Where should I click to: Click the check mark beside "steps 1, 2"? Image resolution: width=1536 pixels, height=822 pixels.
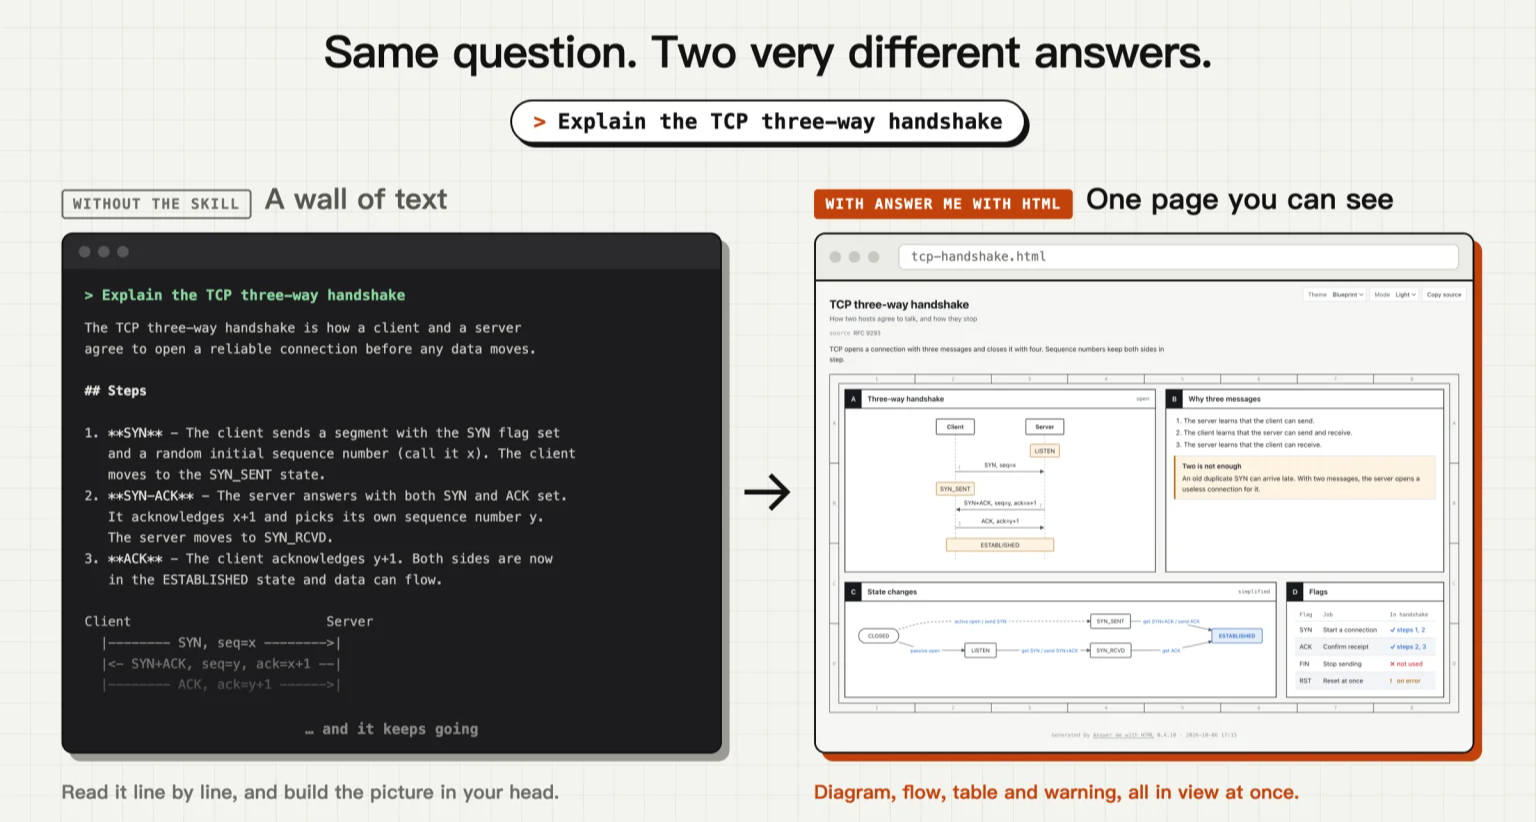1392,630
